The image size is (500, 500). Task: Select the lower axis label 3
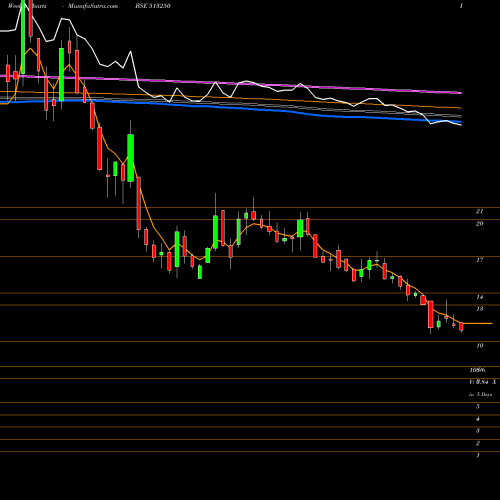478,431
